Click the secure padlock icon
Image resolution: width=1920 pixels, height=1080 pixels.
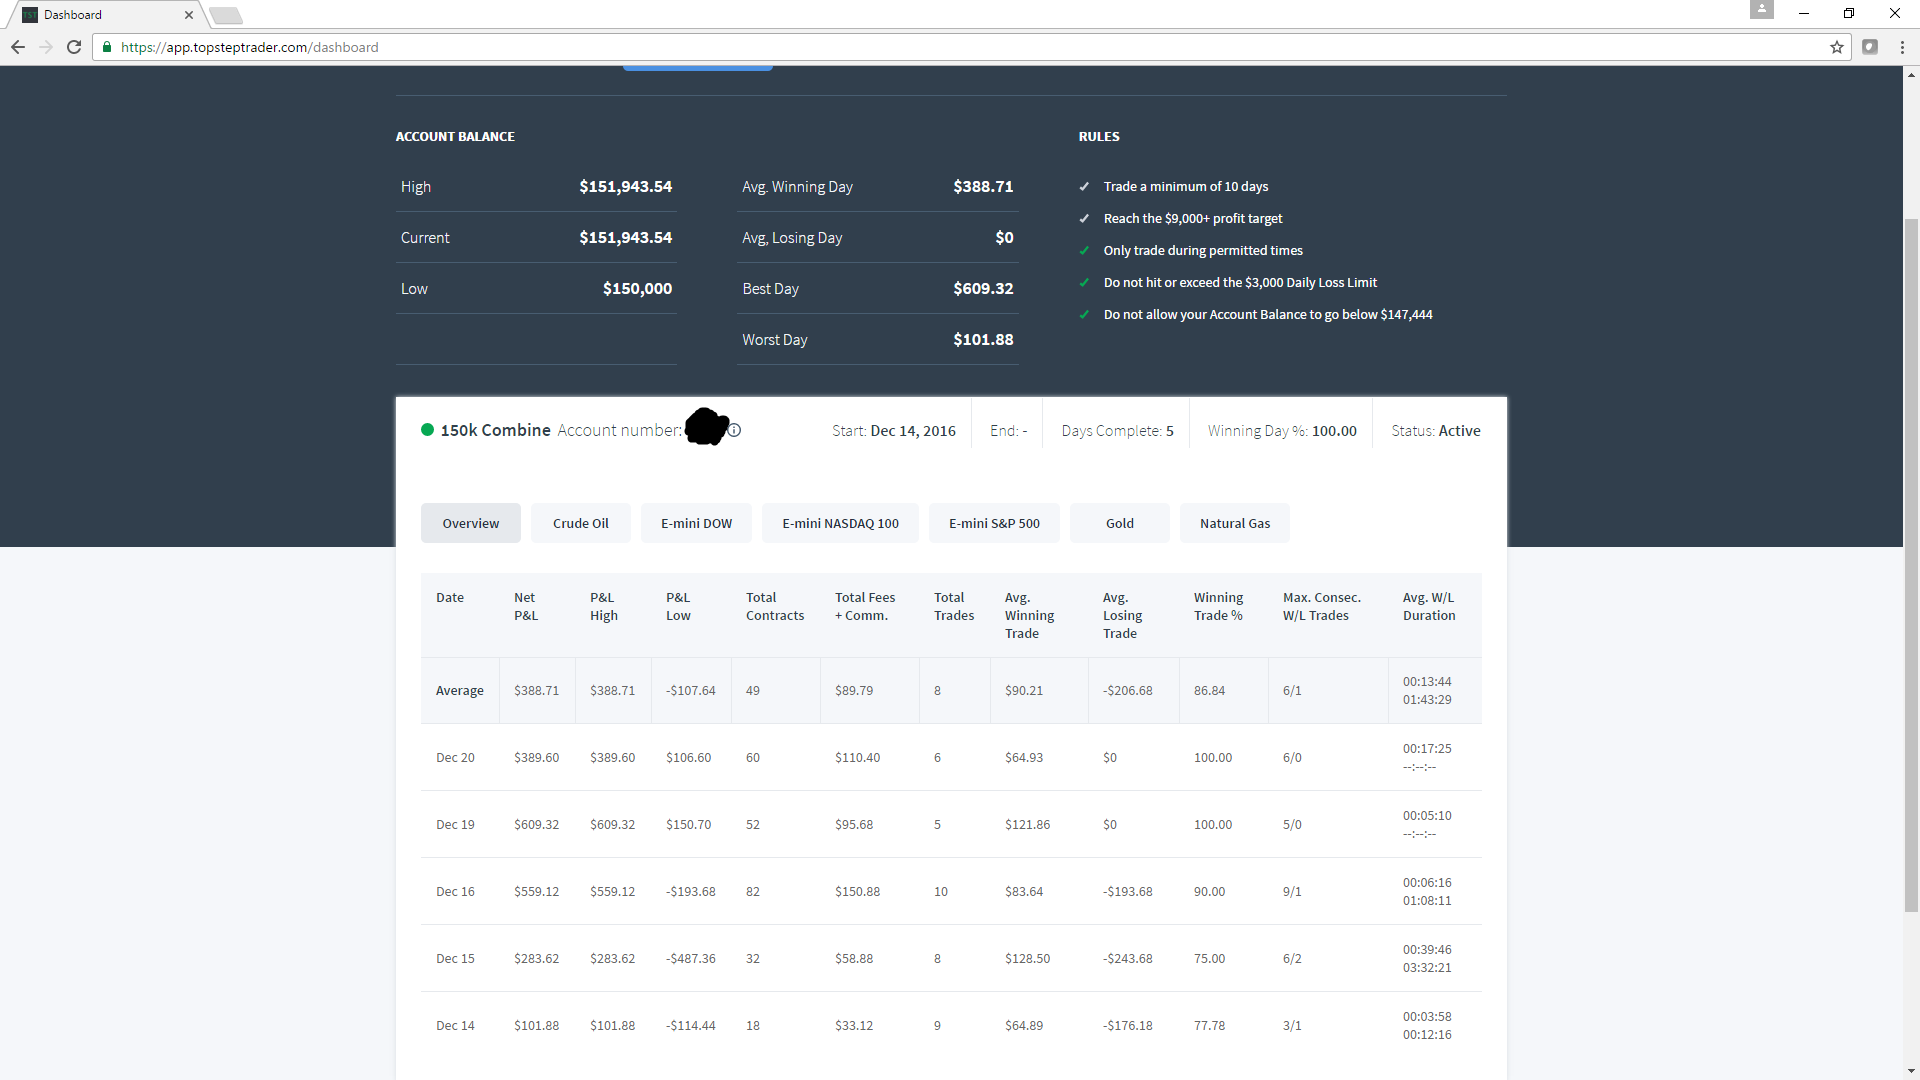(107, 47)
